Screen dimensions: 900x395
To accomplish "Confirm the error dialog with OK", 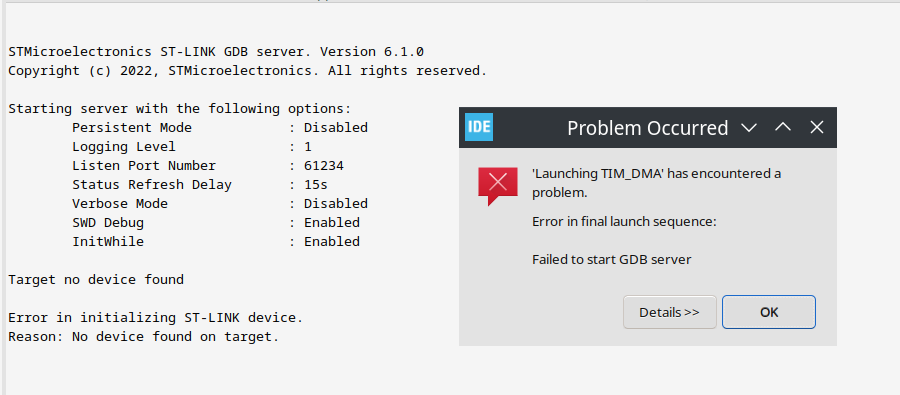I will 769,312.
